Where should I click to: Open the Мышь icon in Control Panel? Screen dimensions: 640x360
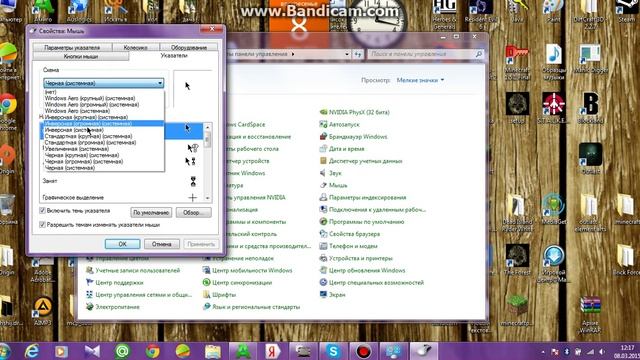tap(323, 185)
